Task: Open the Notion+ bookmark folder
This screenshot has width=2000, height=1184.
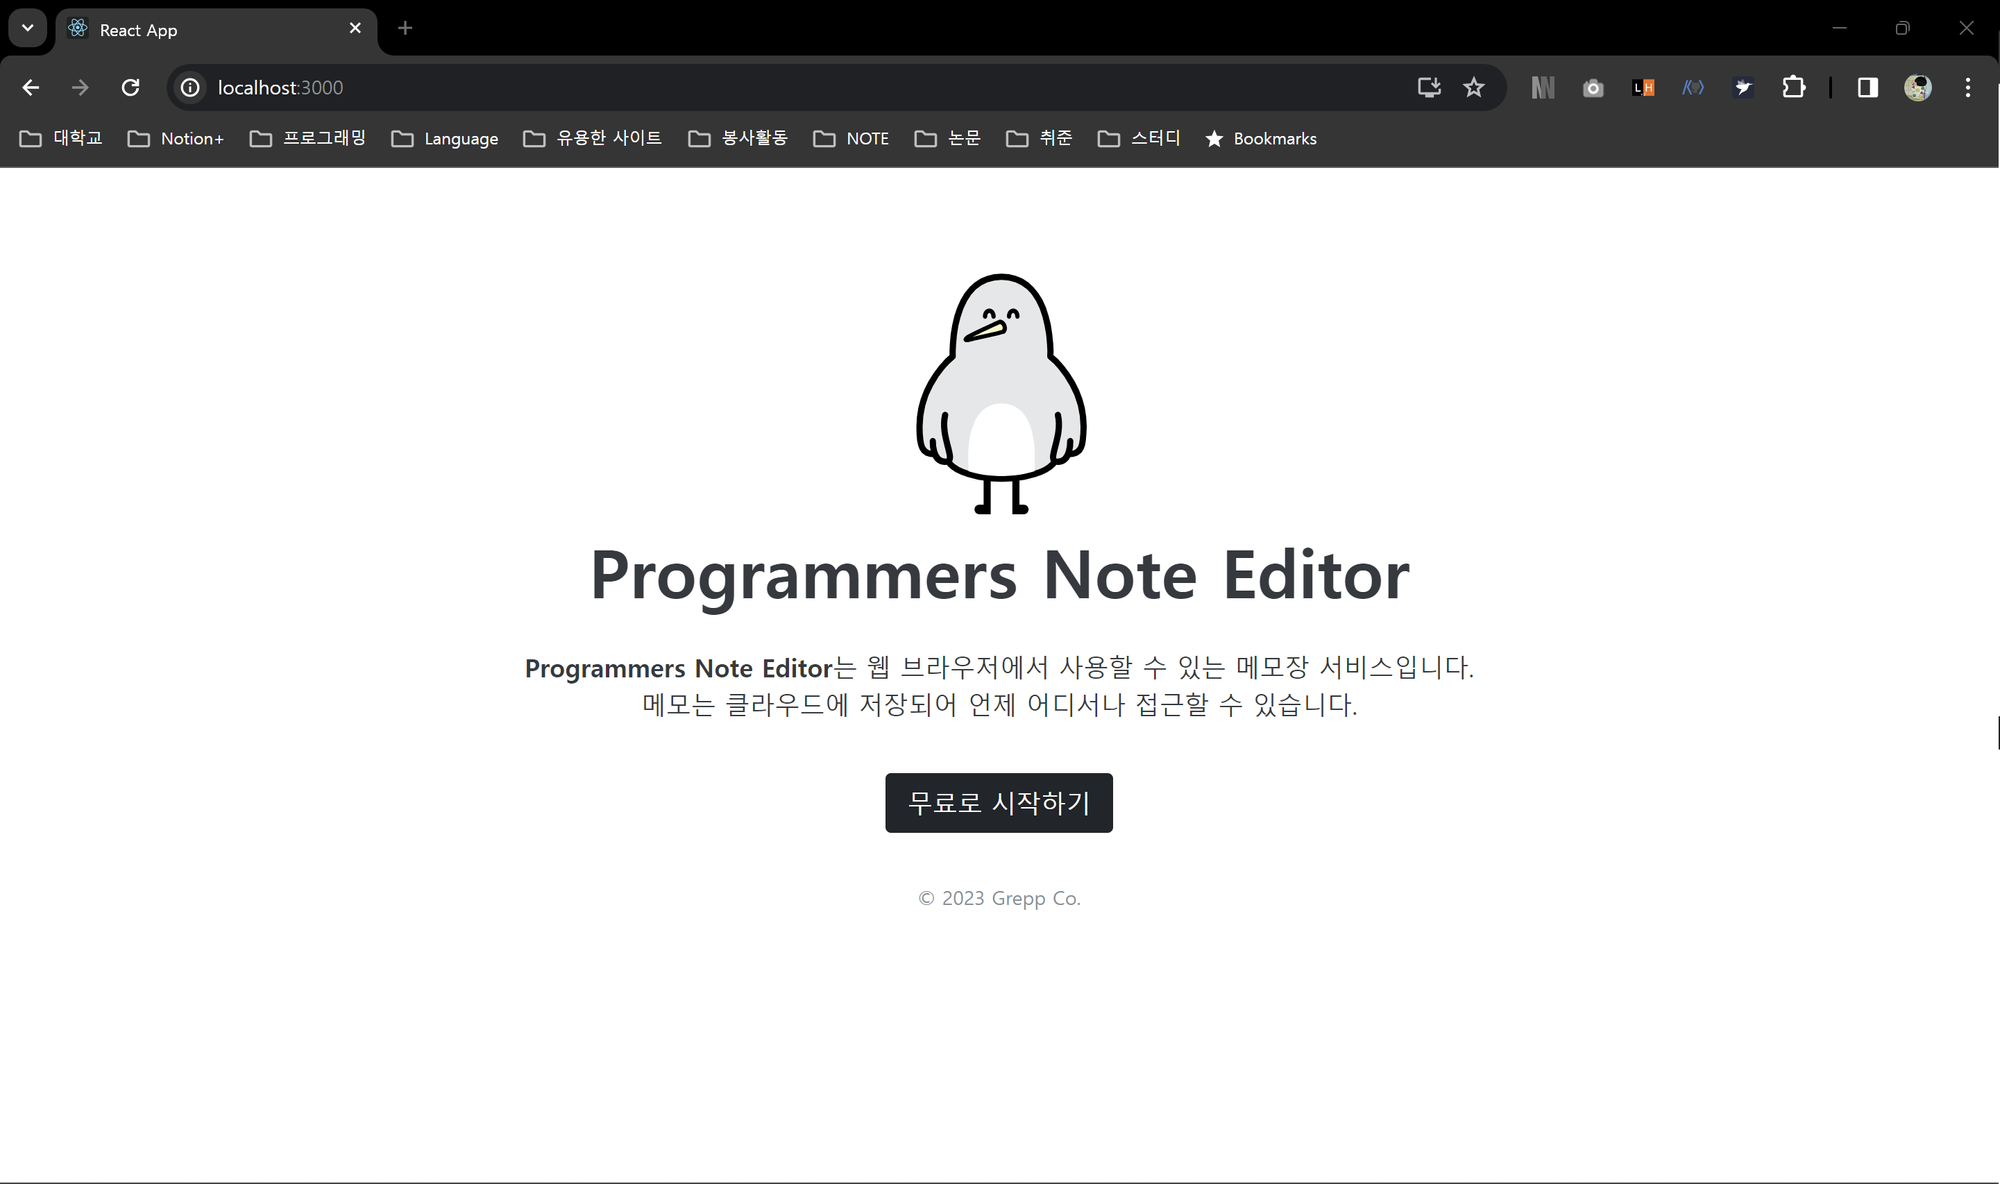Action: (x=176, y=138)
